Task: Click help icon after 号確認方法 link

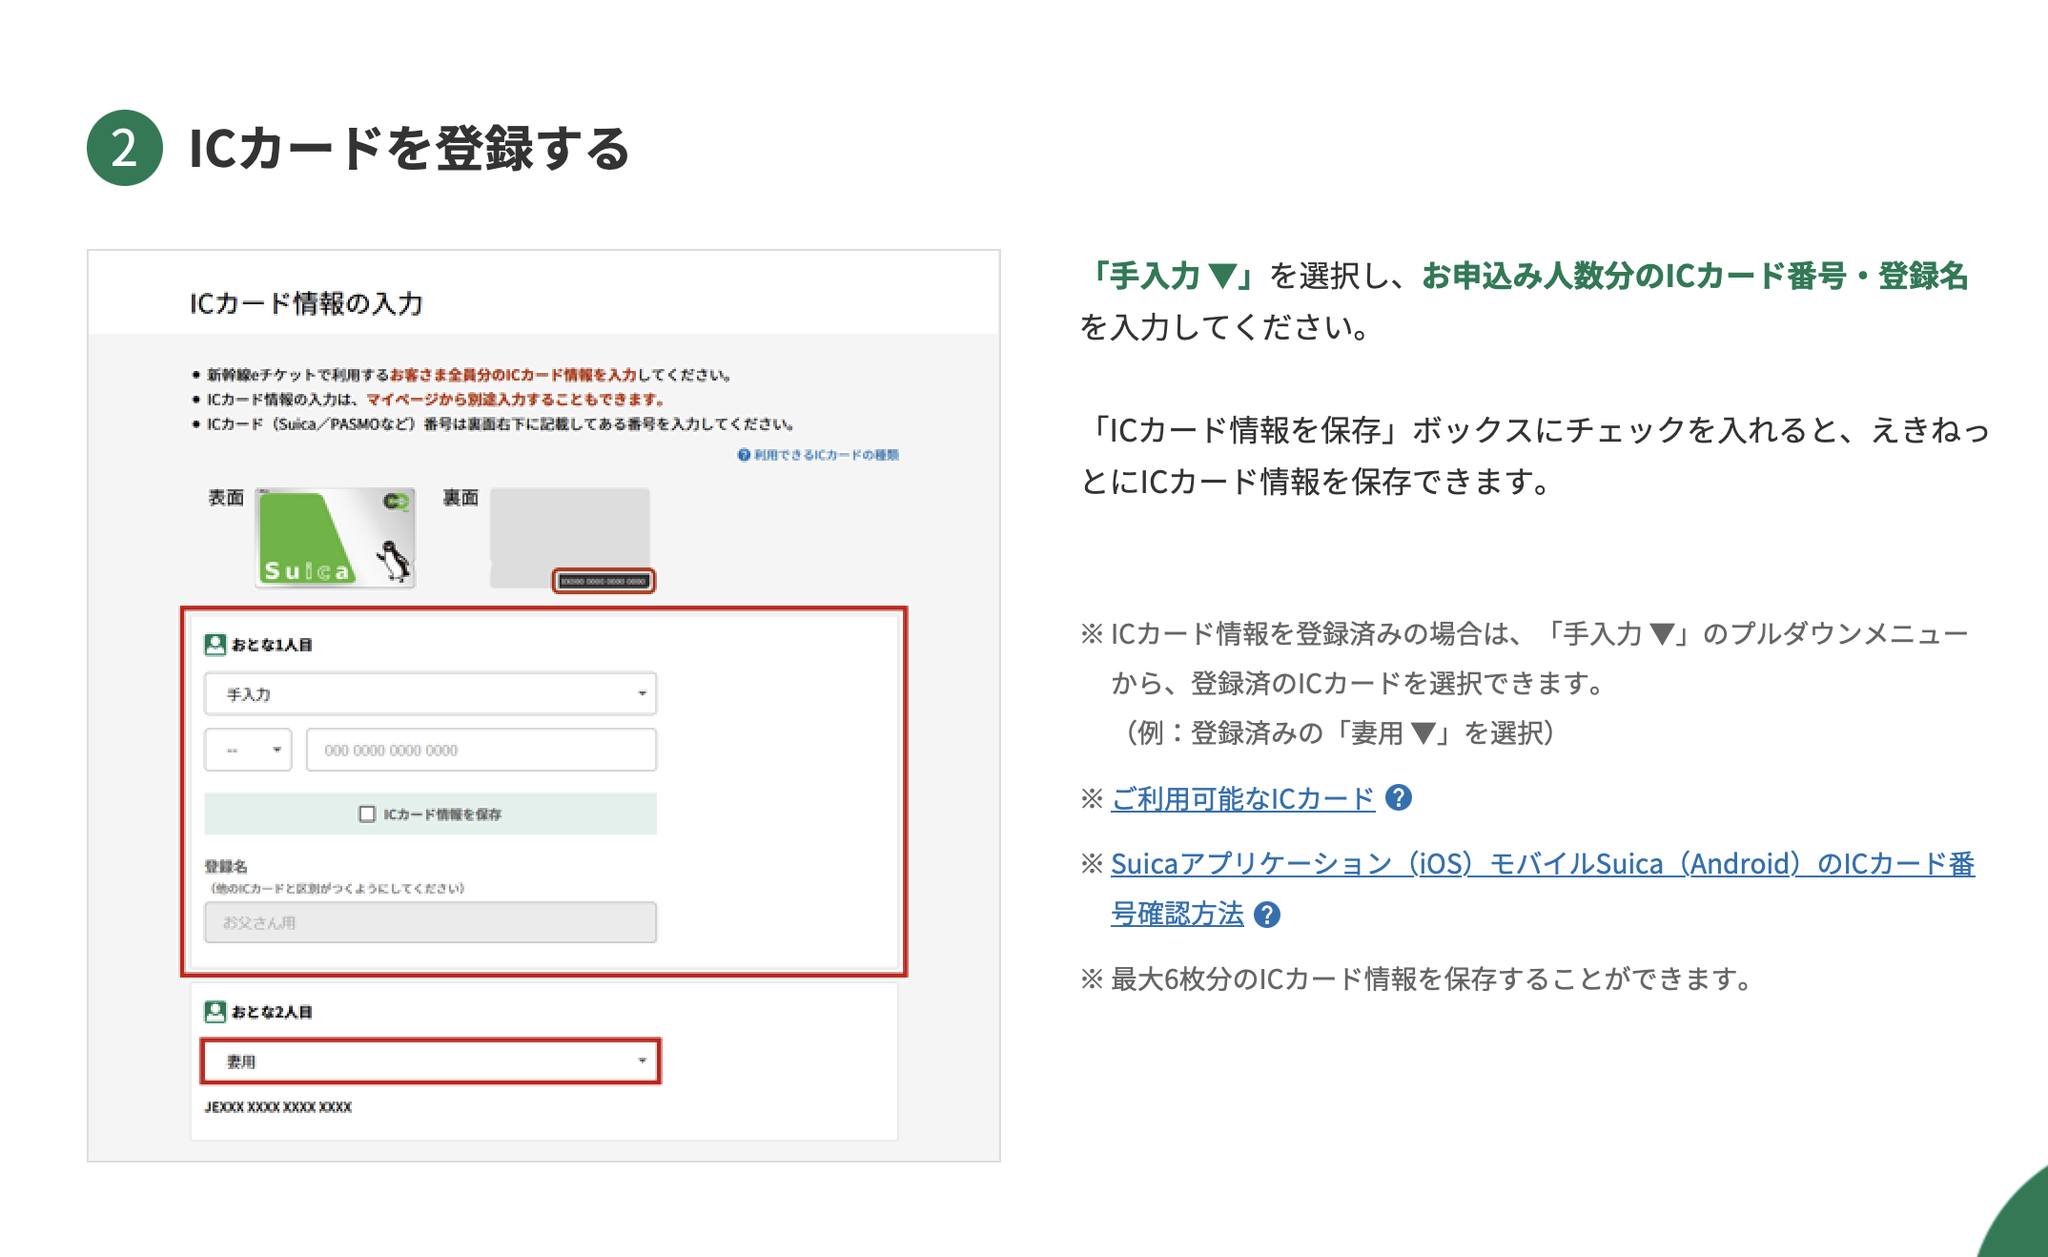Action: [x=1266, y=914]
